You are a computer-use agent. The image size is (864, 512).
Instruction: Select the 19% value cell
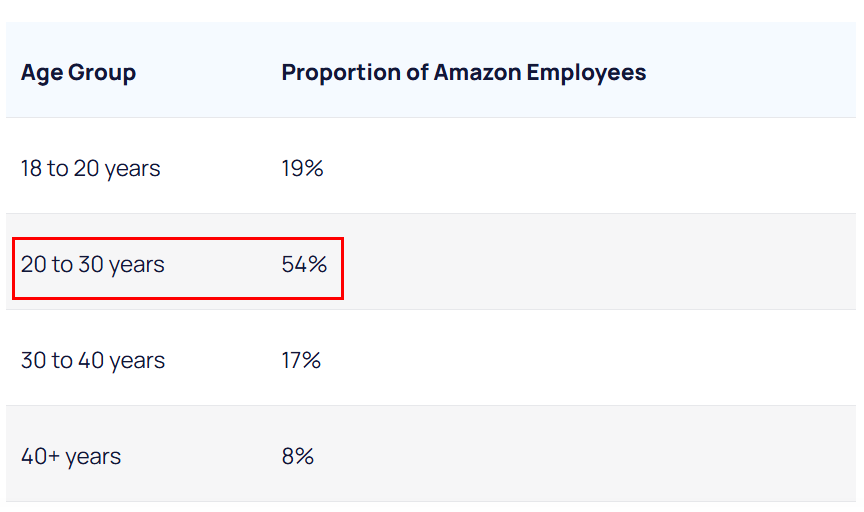coord(302,169)
